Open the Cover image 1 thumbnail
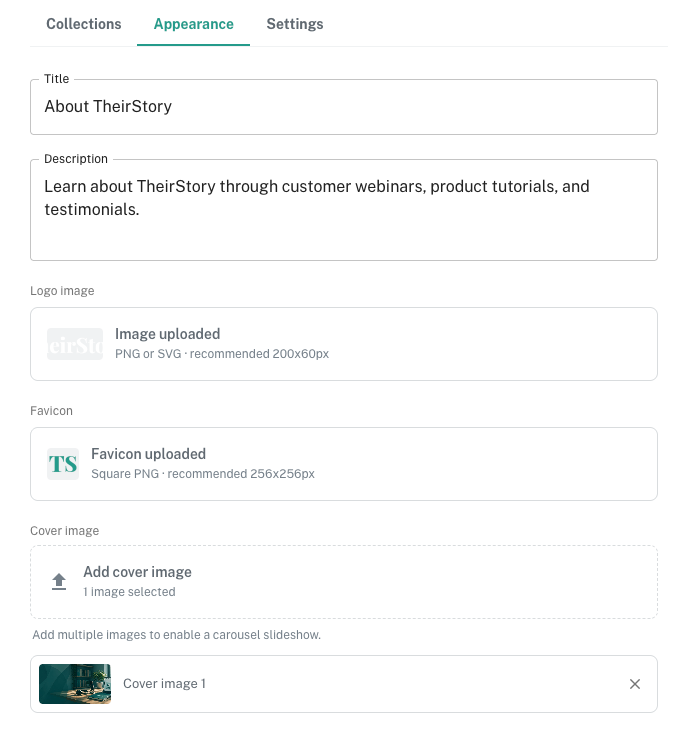The height and width of the screenshot is (740, 683). click(75, 684)
